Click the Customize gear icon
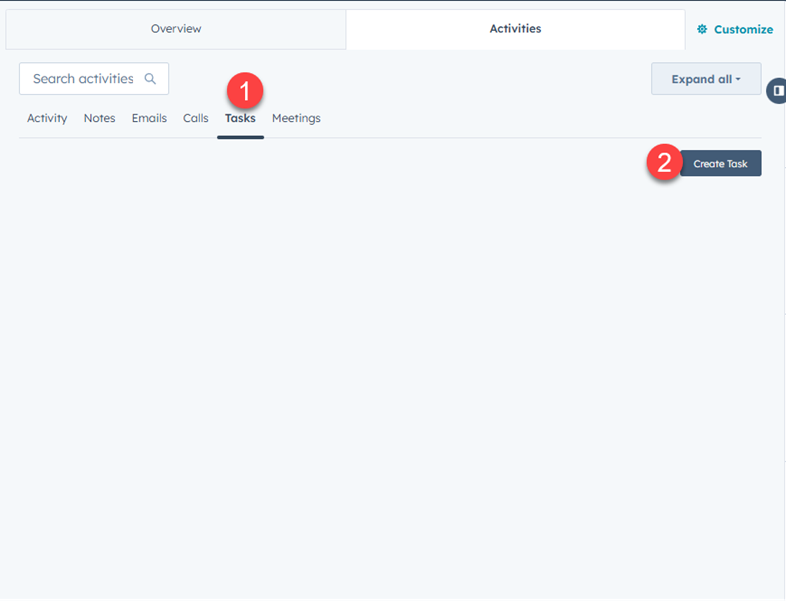Viewport: 786px width, 603px height. click(x=702, y=30)
